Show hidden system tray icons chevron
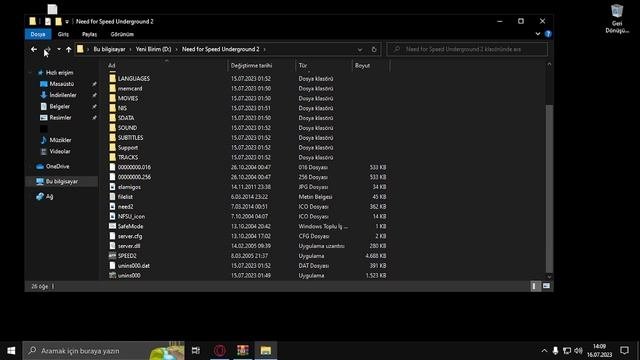This screenshot has width=640, height=360. coord(544,351)
